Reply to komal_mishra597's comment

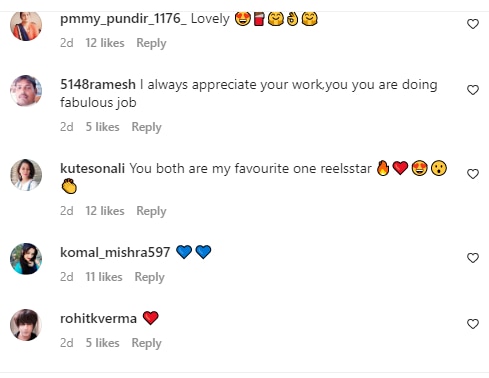pyautogui.click(x=149, y=277)
